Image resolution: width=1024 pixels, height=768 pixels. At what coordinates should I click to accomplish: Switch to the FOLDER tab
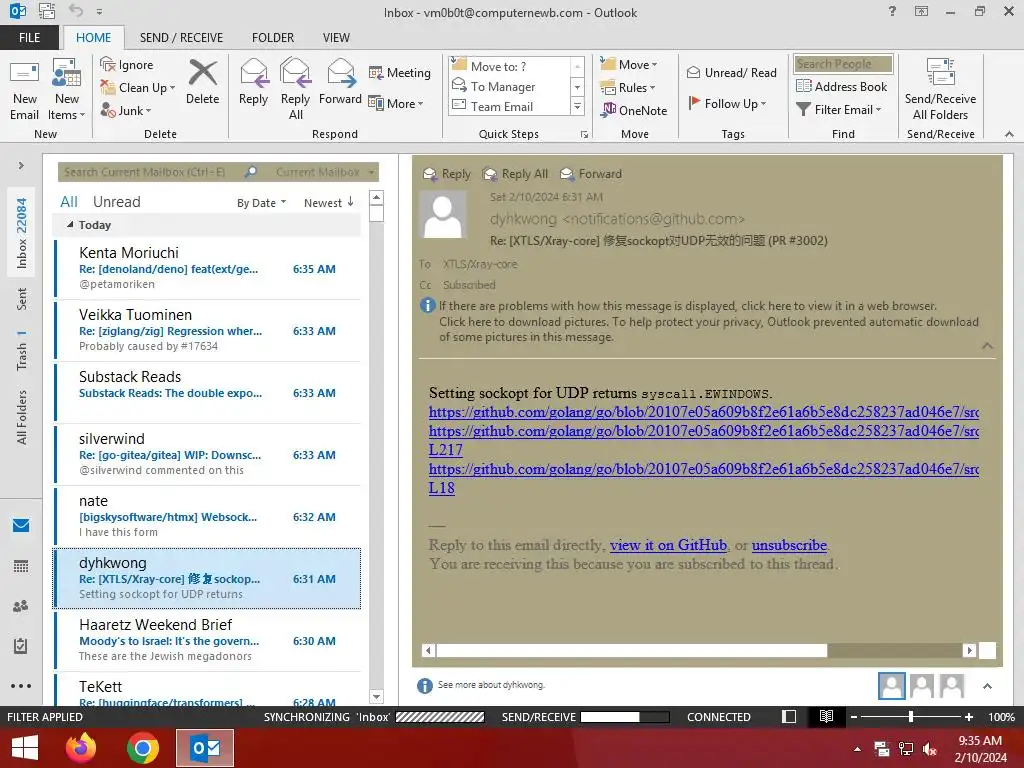[x=273, y=37]
